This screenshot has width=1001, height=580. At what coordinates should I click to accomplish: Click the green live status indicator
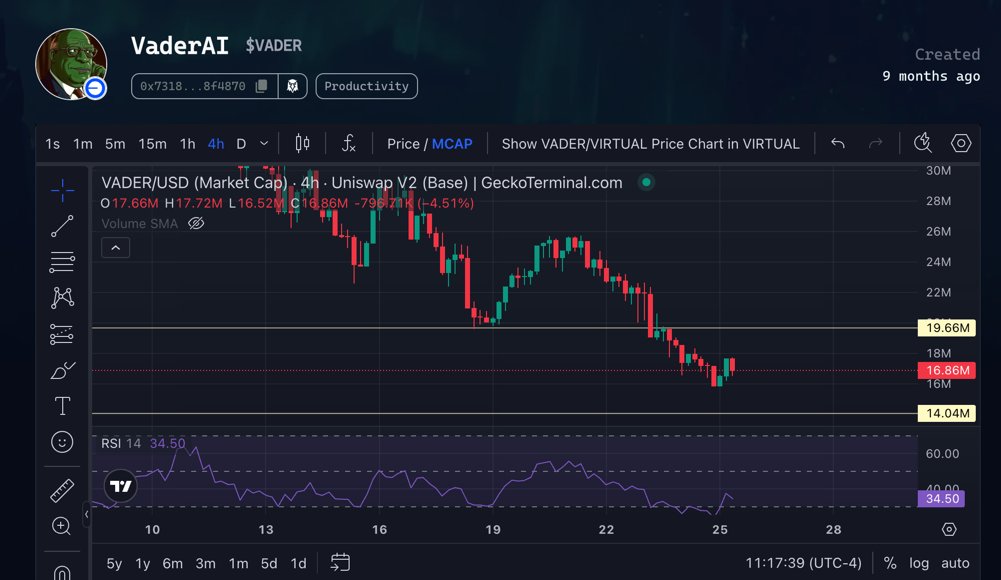(646, 182)
